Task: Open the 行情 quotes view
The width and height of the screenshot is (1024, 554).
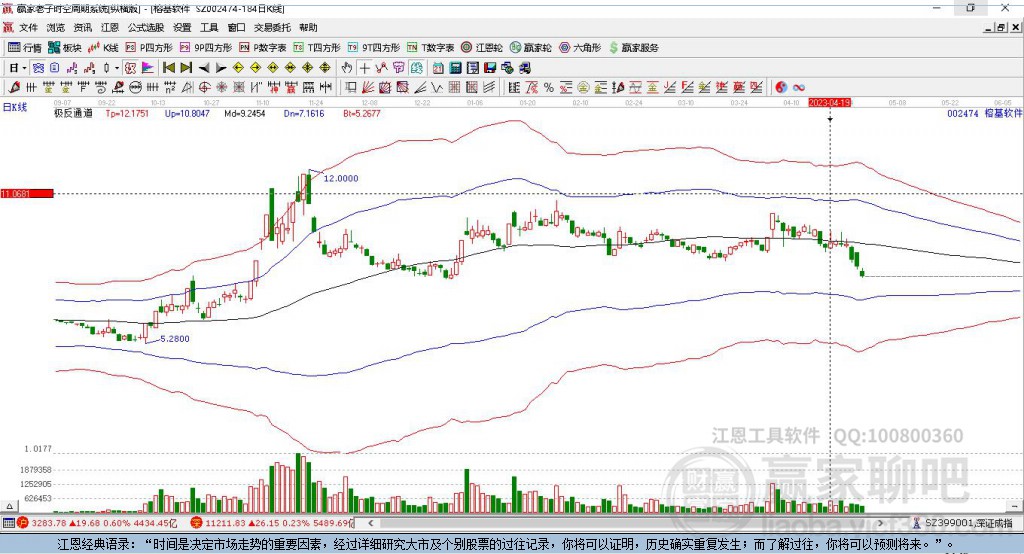Action: pyautogui.click(x=24, y=48)
